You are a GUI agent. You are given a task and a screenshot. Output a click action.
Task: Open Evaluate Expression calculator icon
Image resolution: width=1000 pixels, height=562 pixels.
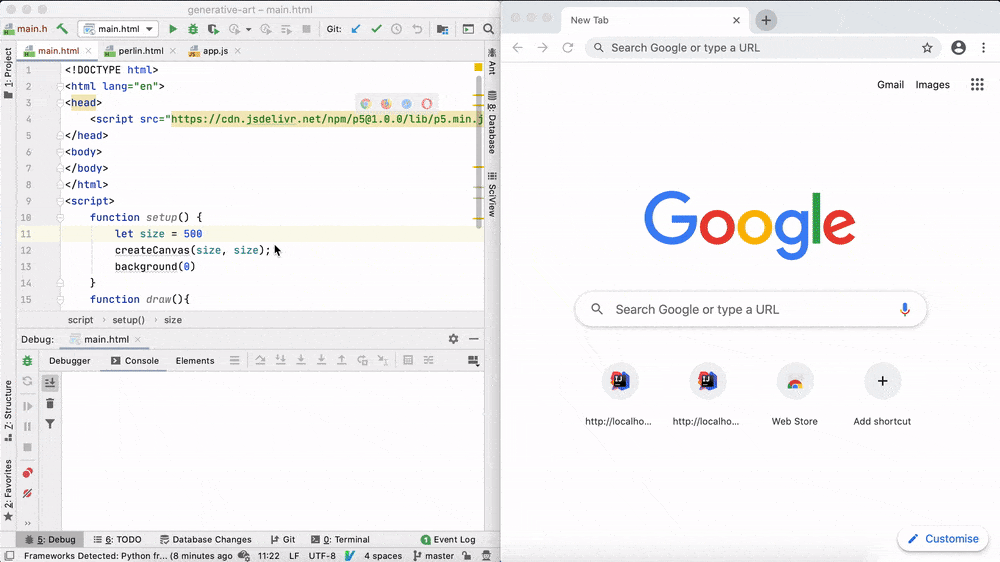408,360
